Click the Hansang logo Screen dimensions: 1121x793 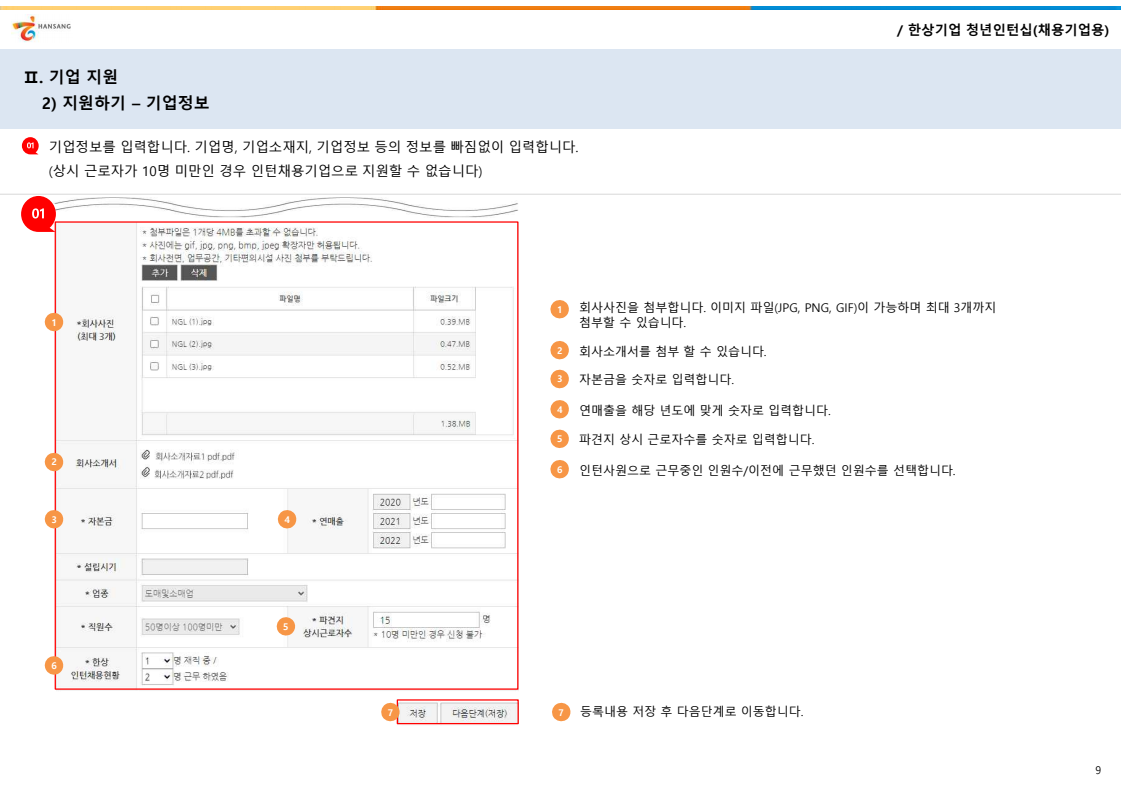click(x=42, y=30)
